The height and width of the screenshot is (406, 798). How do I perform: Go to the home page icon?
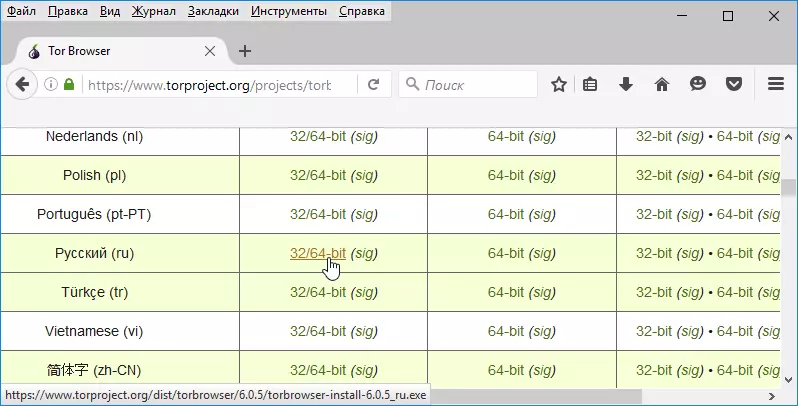point(661,85)
